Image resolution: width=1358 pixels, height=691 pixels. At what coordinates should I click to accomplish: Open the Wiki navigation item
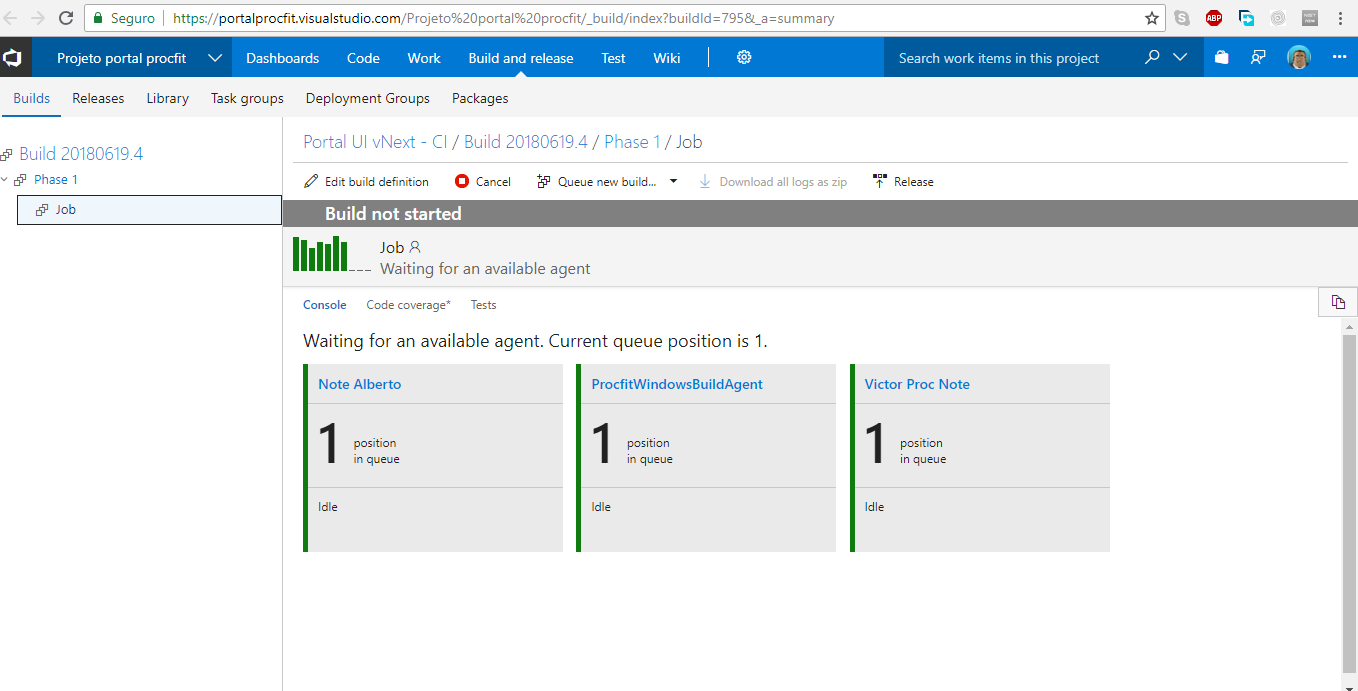666,57
